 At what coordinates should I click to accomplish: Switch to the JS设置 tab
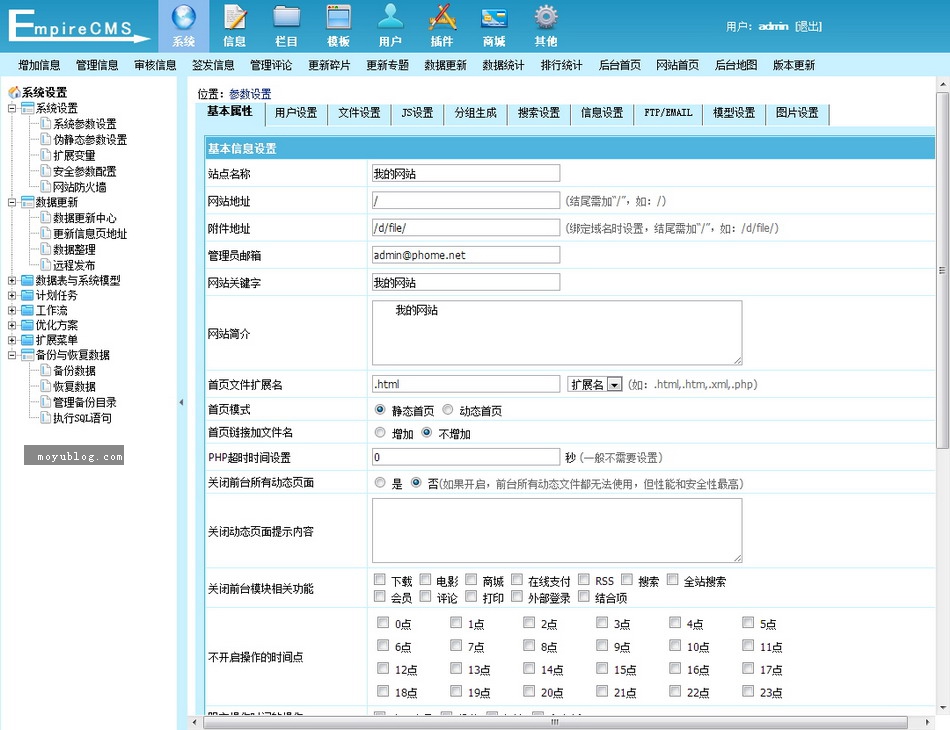(417, 113)
